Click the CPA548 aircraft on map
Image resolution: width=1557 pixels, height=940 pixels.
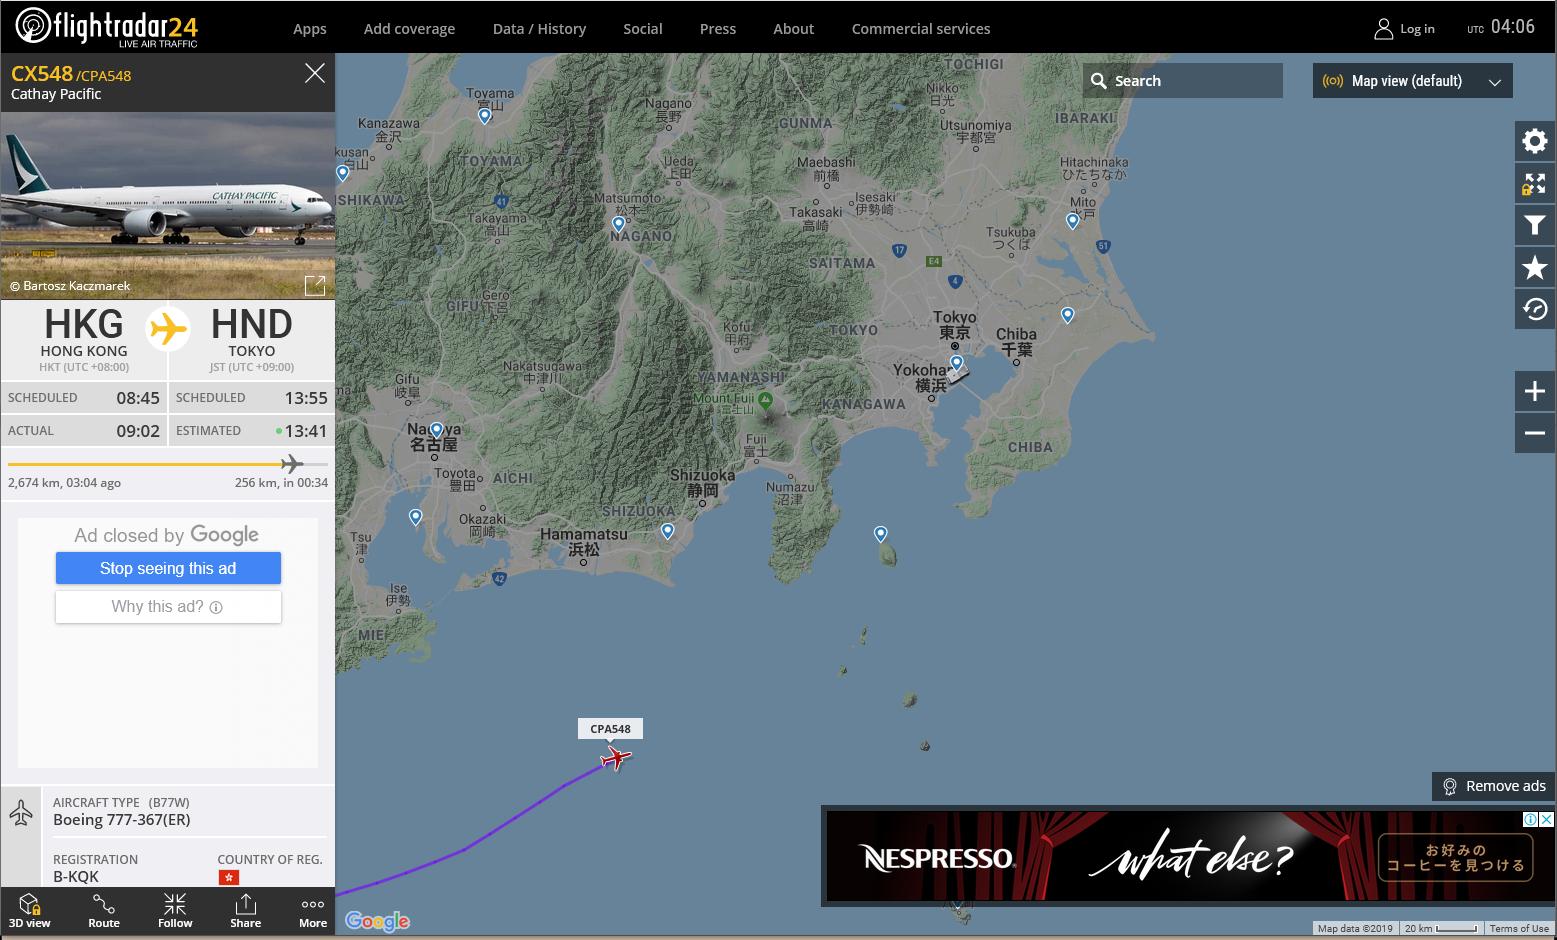click(x=615, y=759)
